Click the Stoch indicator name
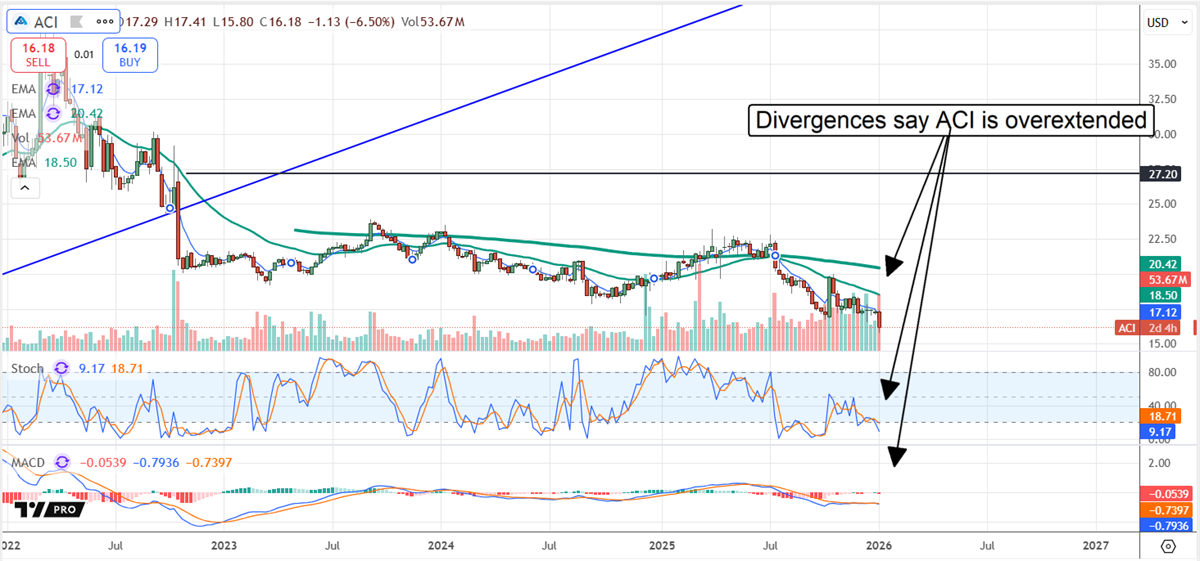 tap(28, 368)
